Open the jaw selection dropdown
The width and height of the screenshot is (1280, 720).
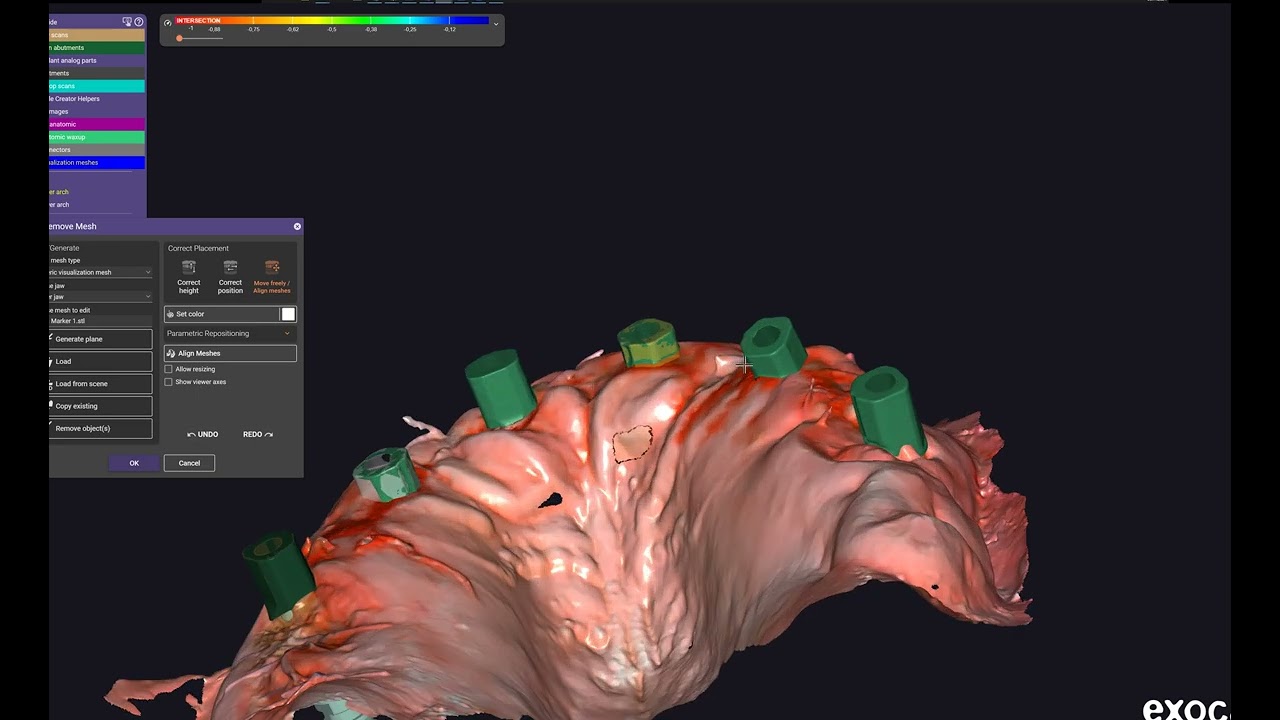tap(100, 297)
